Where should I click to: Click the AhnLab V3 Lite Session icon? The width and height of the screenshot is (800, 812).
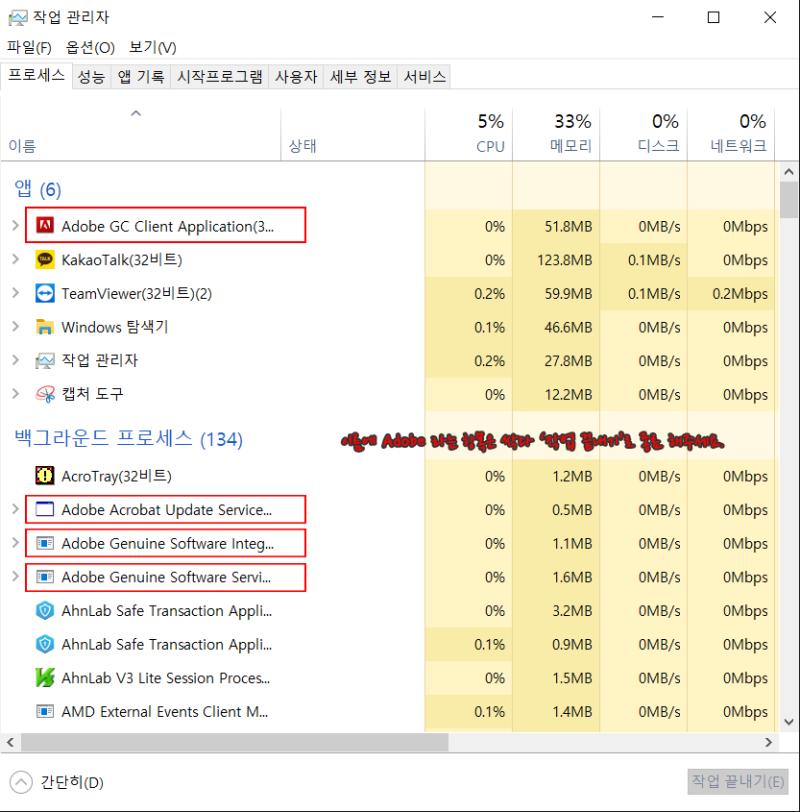click(45, 677)
